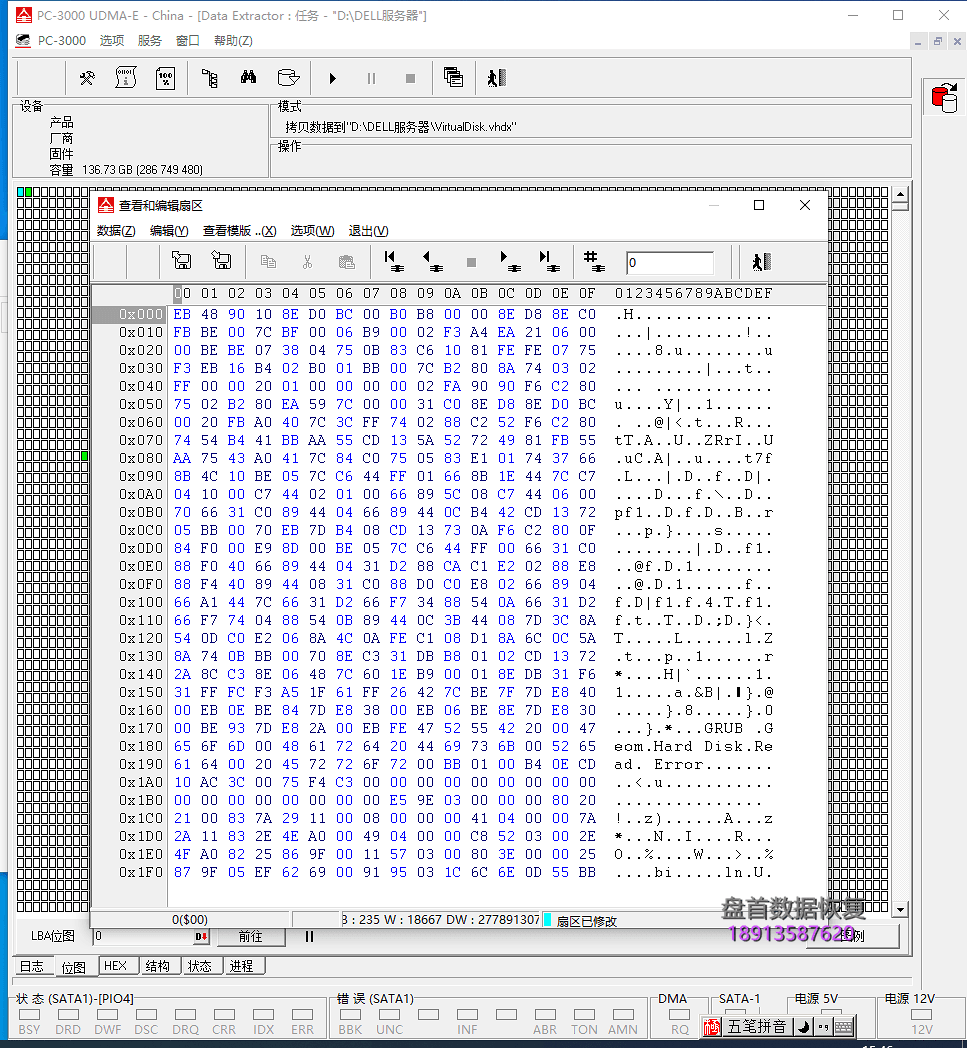Go to next sector arrow icon

[x=511, y=261]
